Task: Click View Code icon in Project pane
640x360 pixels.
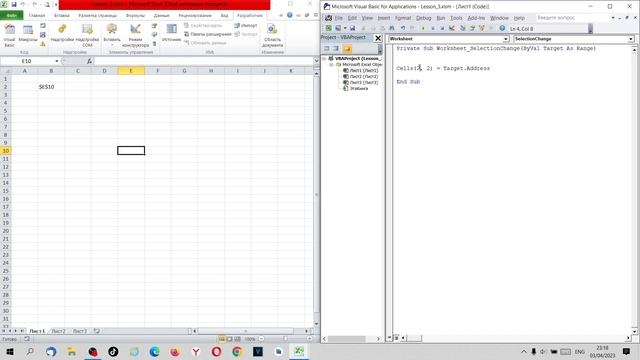Action: click(x=327, y=49)
